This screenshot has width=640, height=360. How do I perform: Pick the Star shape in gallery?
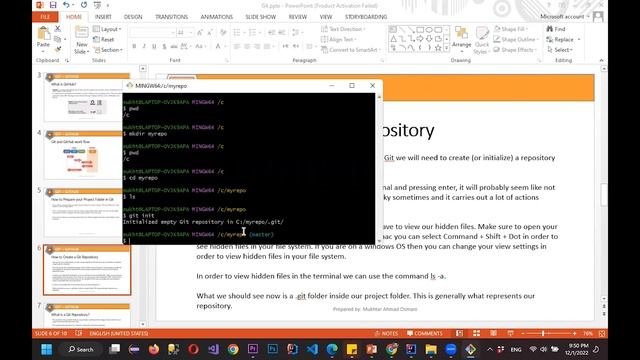tap(438, 48)
